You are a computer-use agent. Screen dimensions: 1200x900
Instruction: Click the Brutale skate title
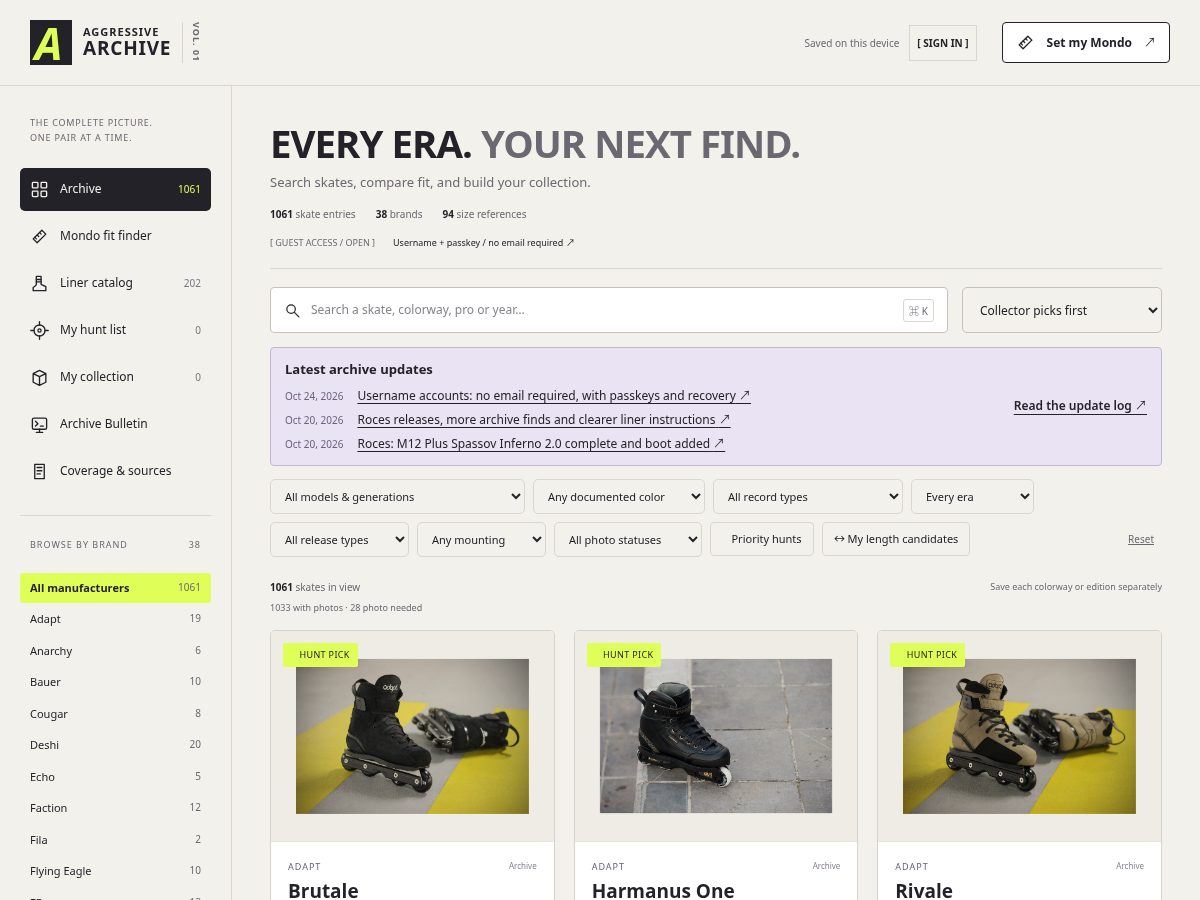click(x=323, y=889)
